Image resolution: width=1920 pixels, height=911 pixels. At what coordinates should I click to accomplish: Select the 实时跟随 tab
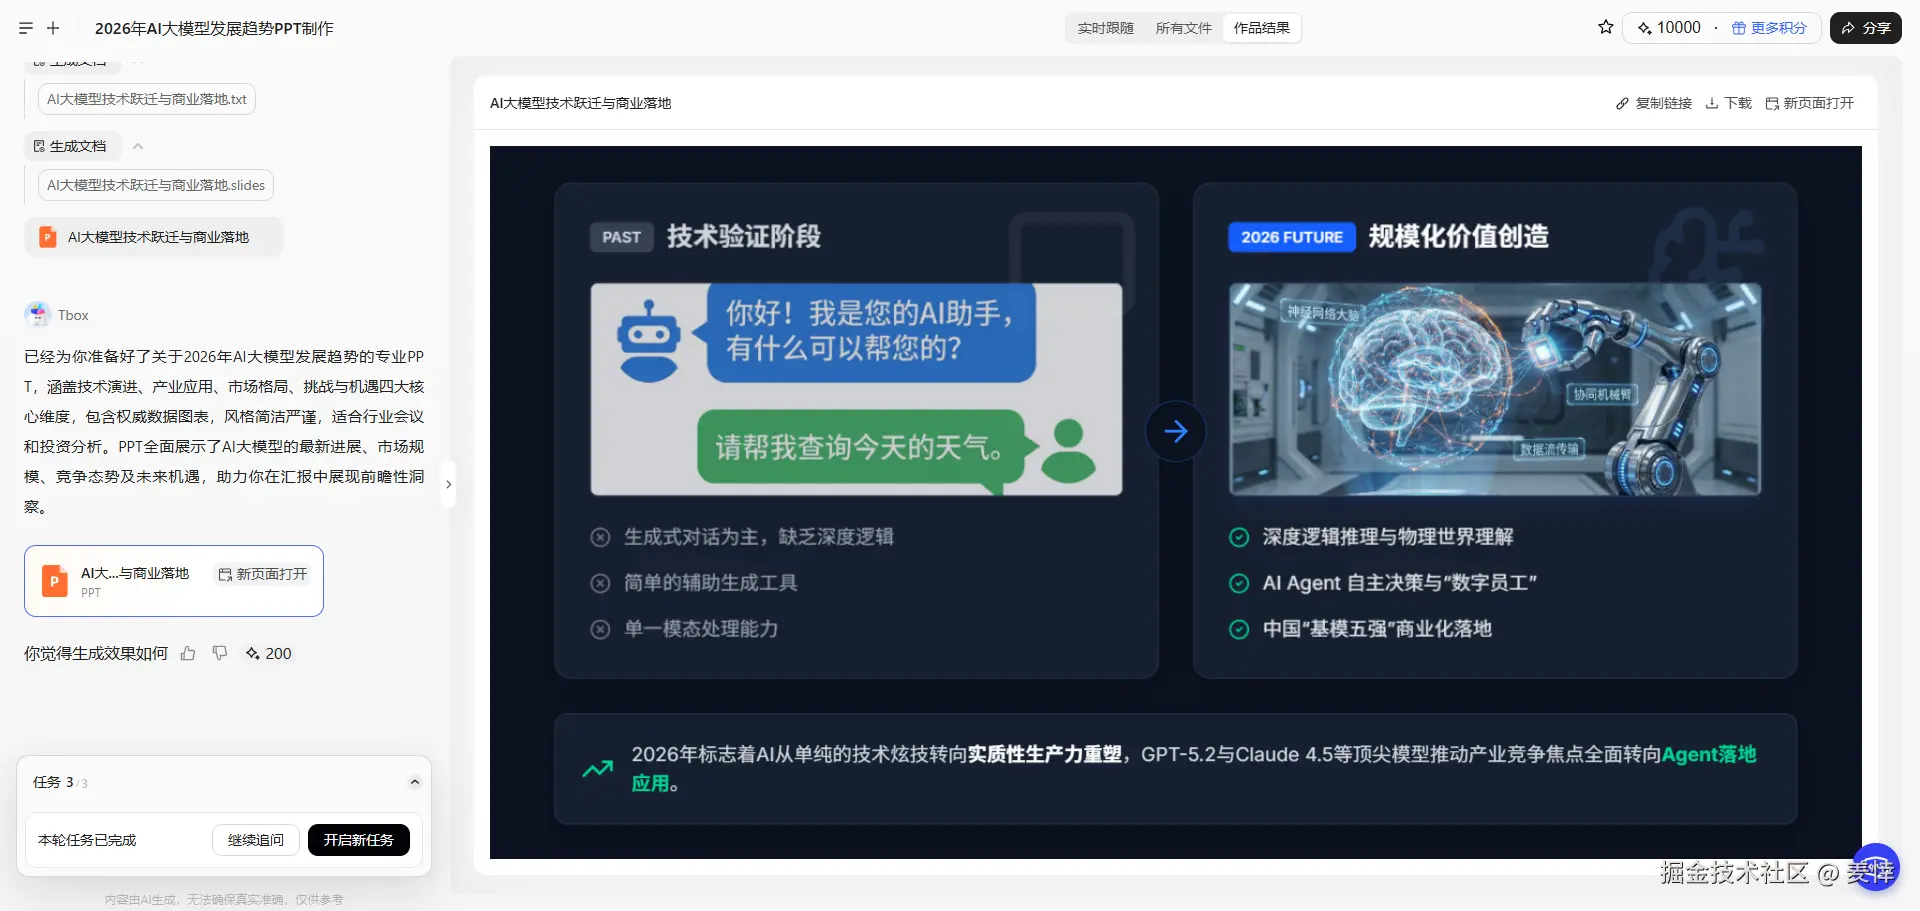[x=1105, y=28]
